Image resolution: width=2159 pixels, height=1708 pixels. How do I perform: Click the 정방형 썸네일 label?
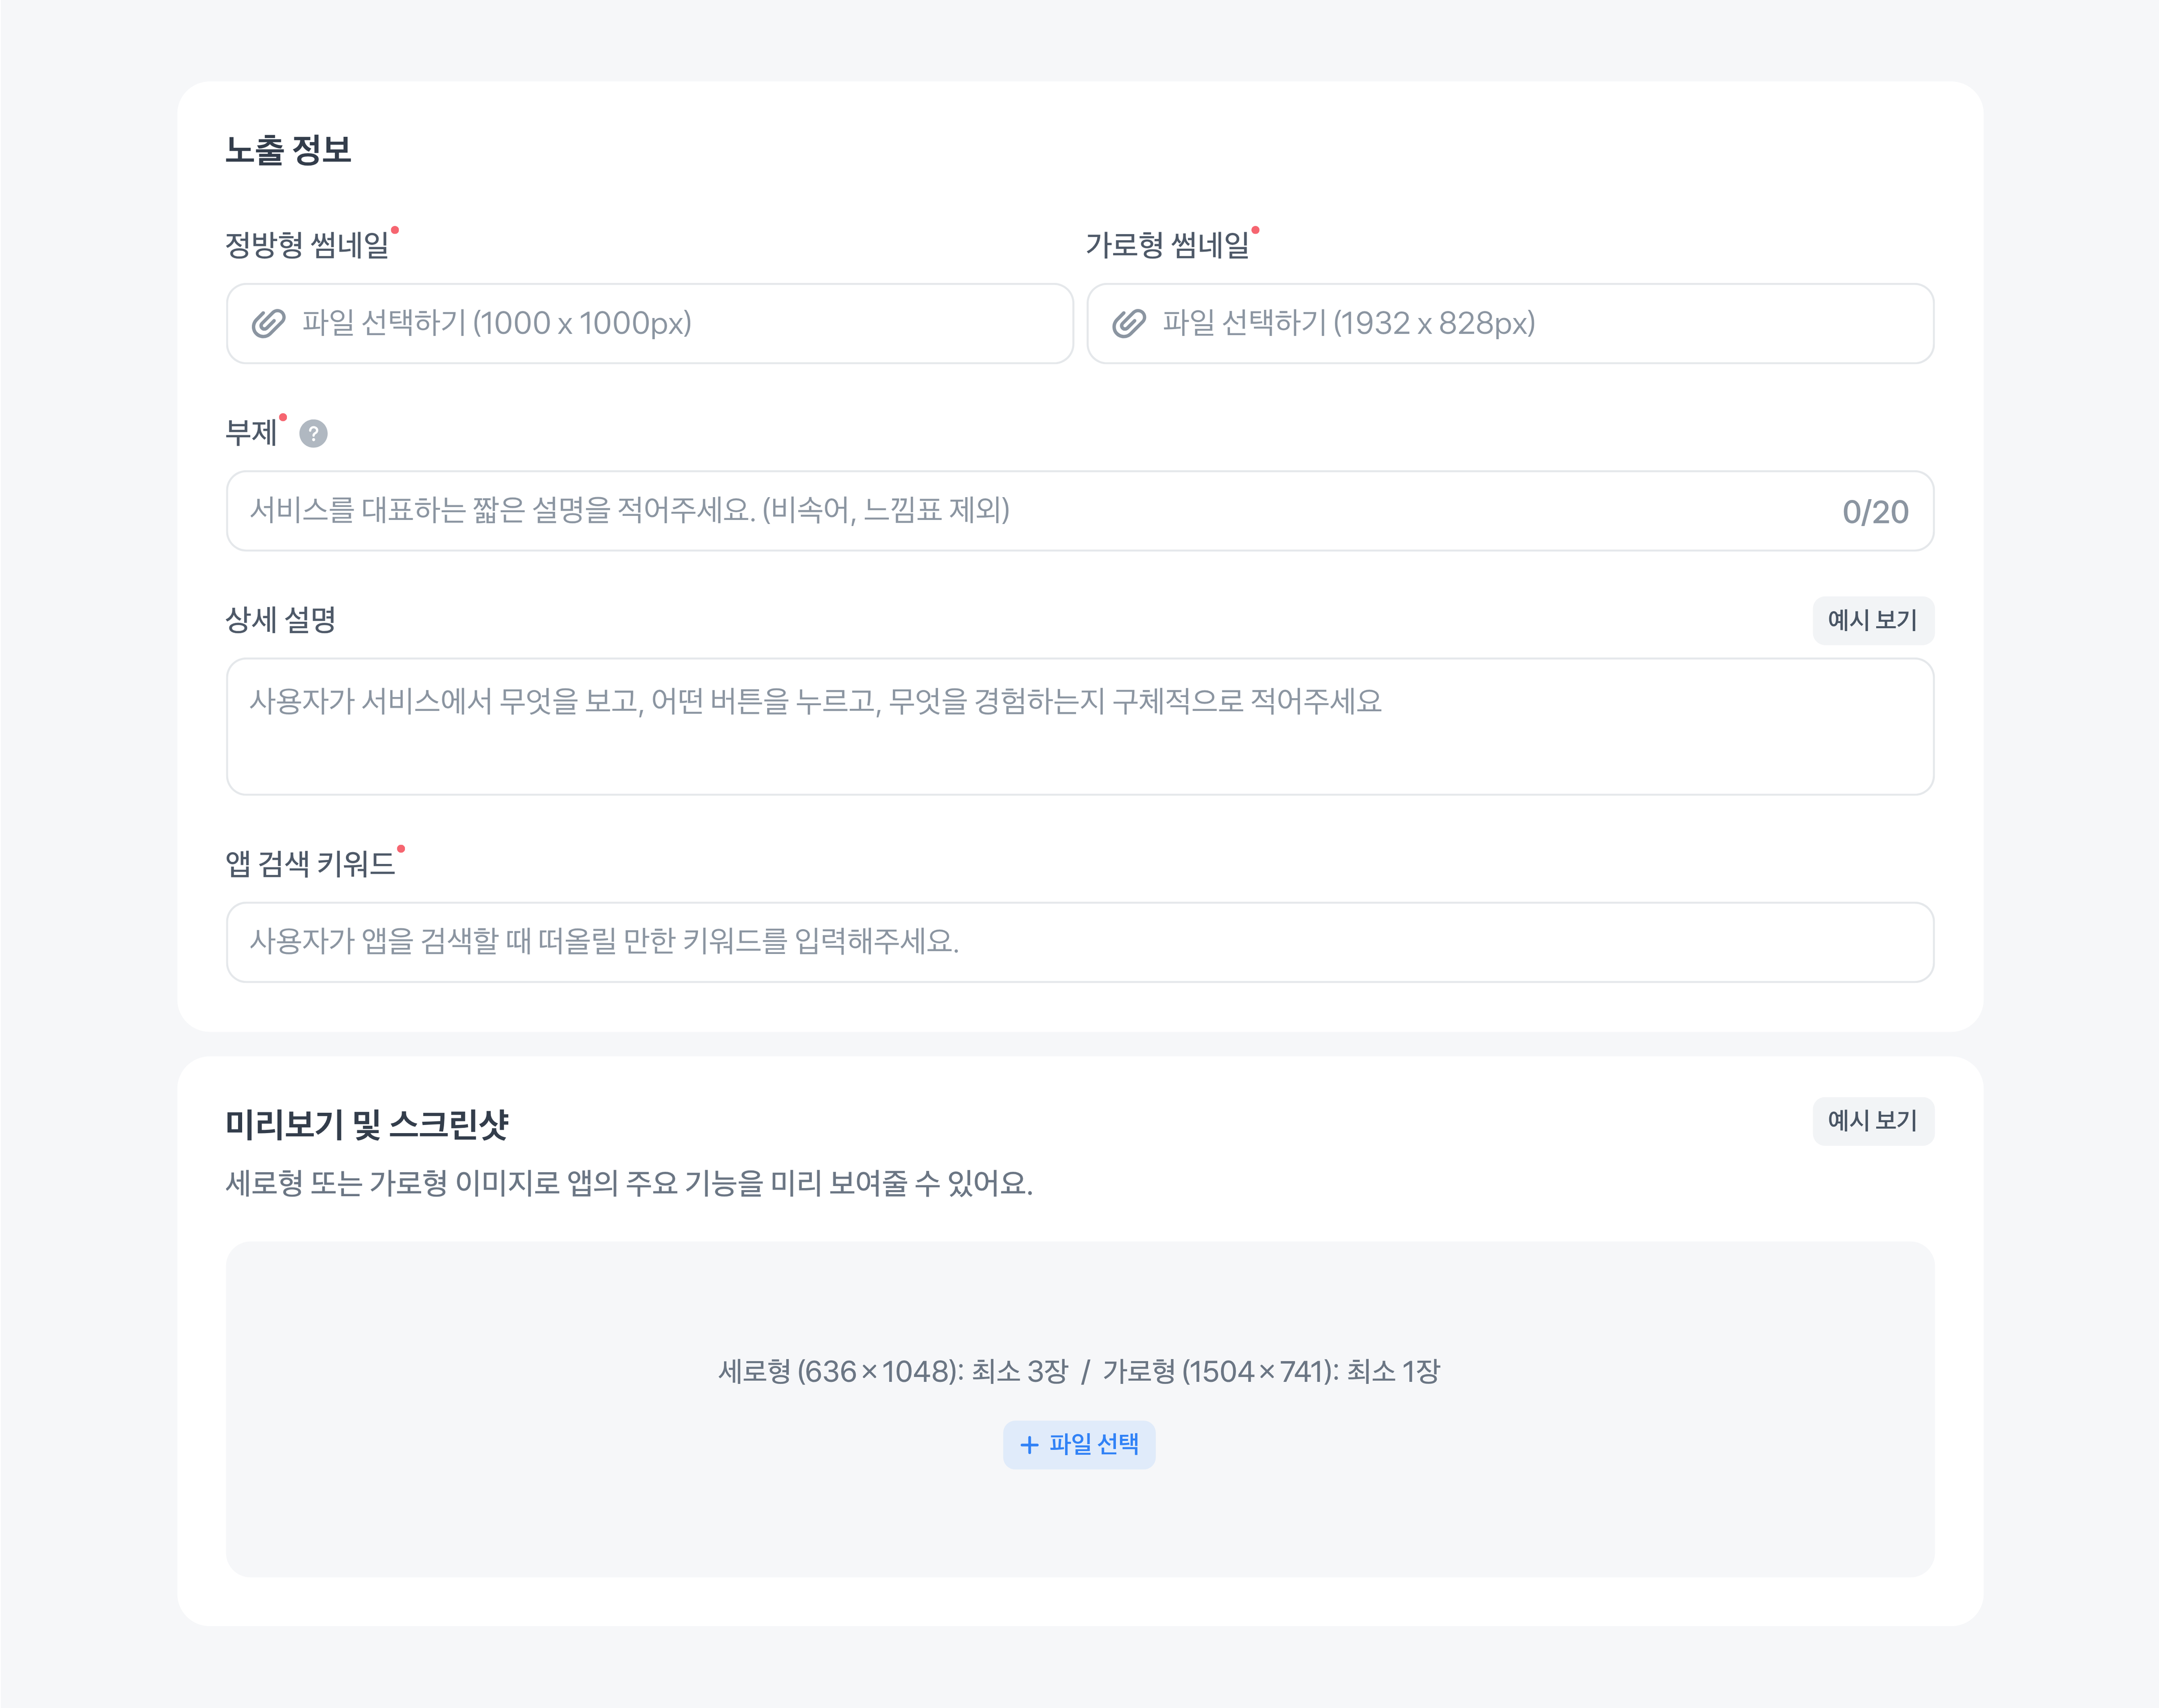pos(307,245)
